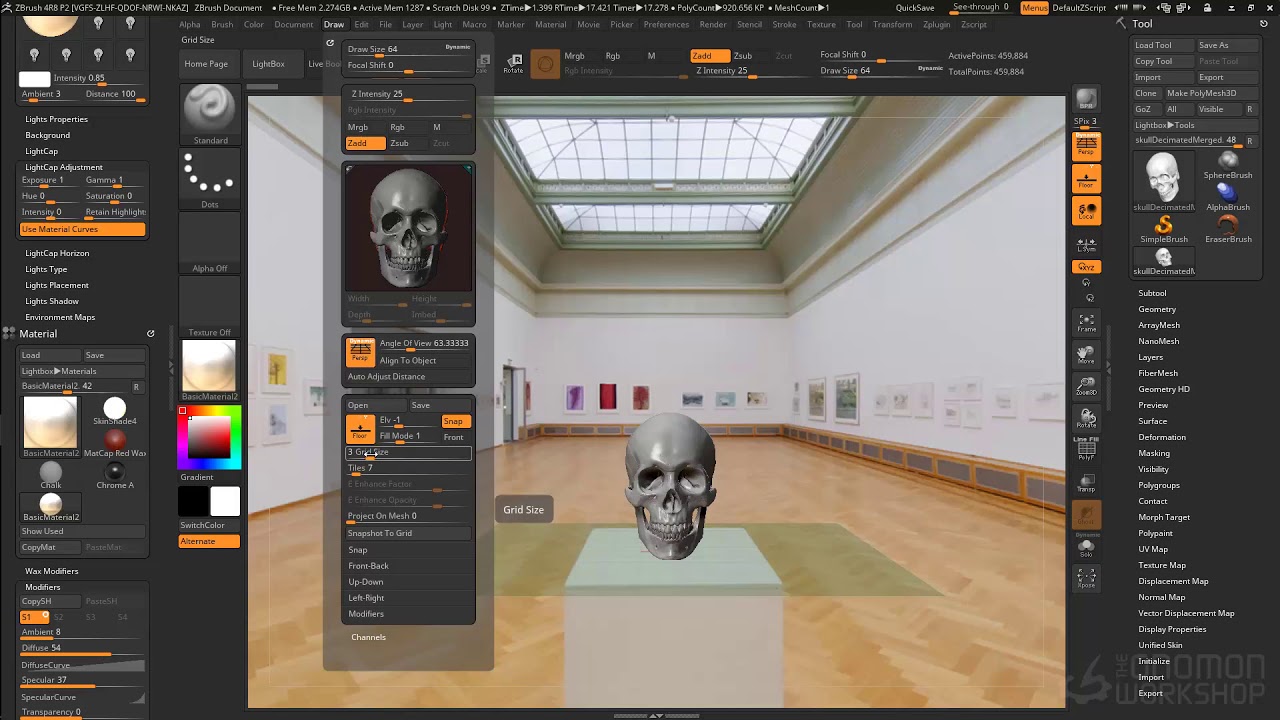
Task: Click the Persp icon in Draw popup
Action: 360,351
